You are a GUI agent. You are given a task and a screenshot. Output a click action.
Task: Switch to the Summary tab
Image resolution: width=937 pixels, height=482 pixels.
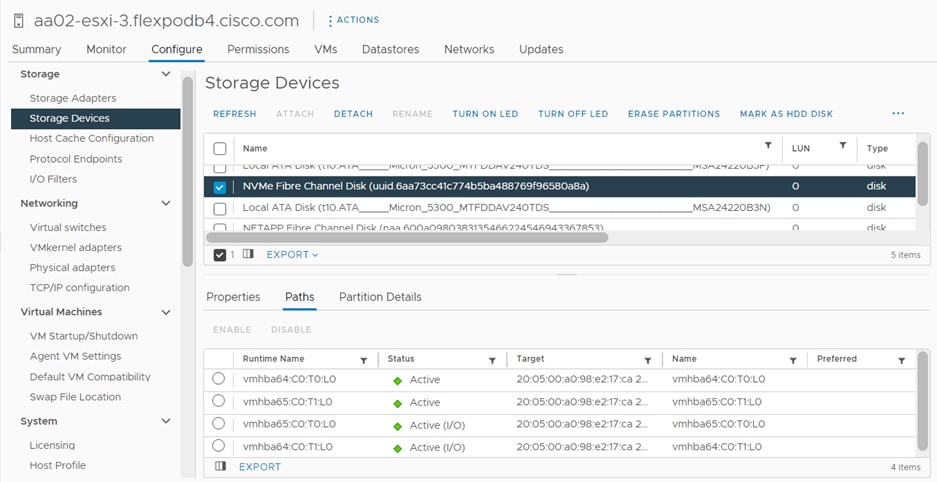[x=36, y=50]
